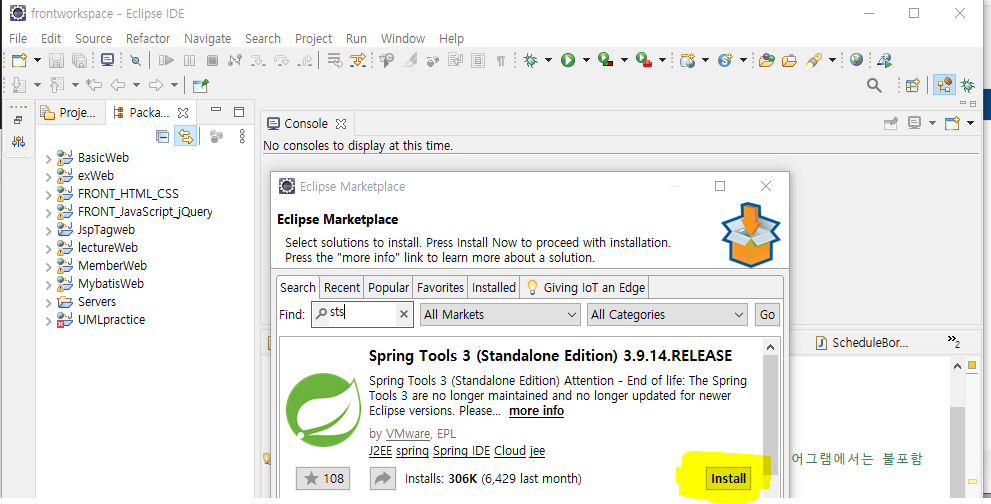Image resolution: width=991 pixels, height=504 pixels.
Task: Open the Run button dropdown arrow
Action: point(586,60)
